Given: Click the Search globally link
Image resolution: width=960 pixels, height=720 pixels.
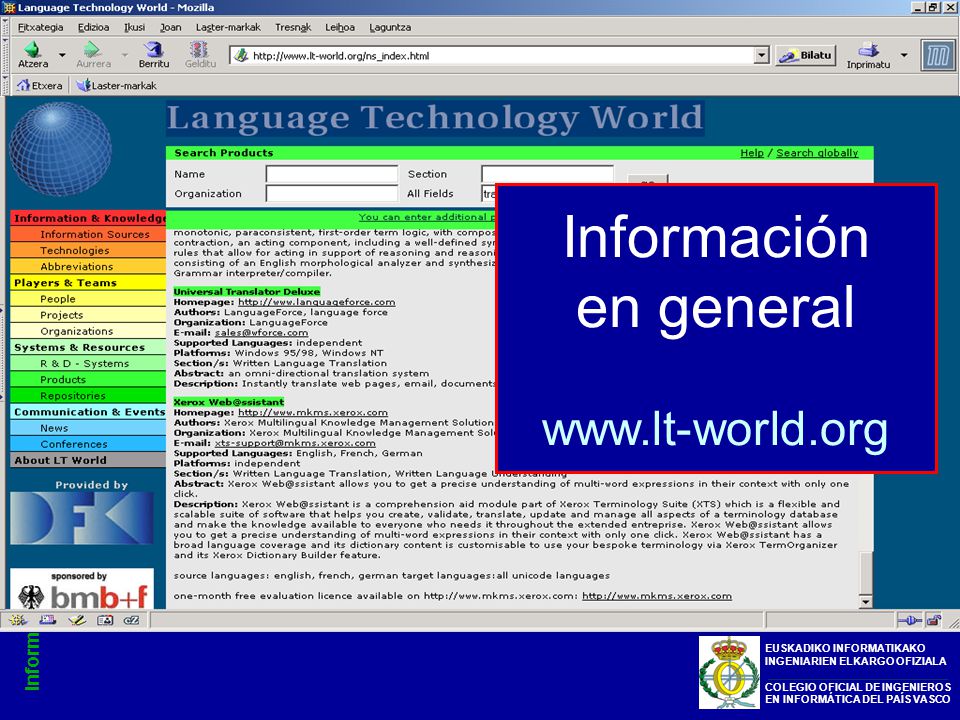Looking at the screenshot, I should pyautogui.click(x=817, y=153).
